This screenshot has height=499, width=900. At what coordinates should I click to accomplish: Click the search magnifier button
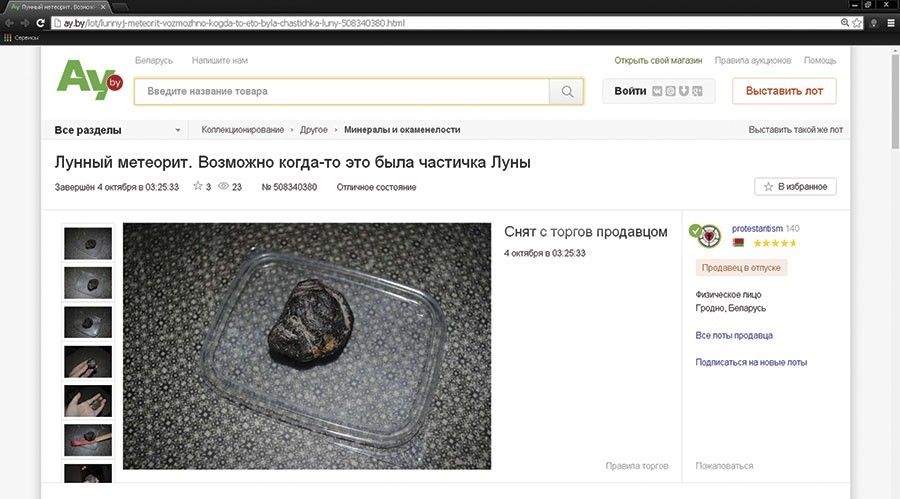click(567, 91)
